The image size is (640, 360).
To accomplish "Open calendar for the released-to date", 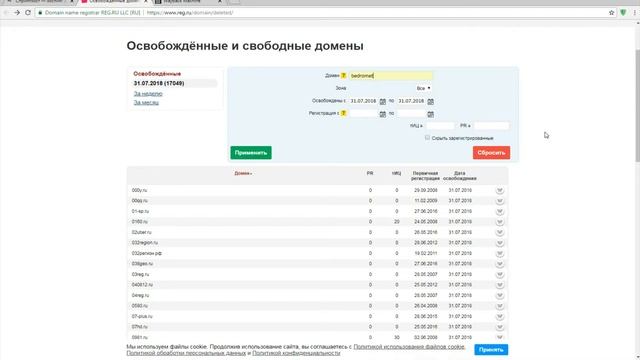I will click(430, 101).
